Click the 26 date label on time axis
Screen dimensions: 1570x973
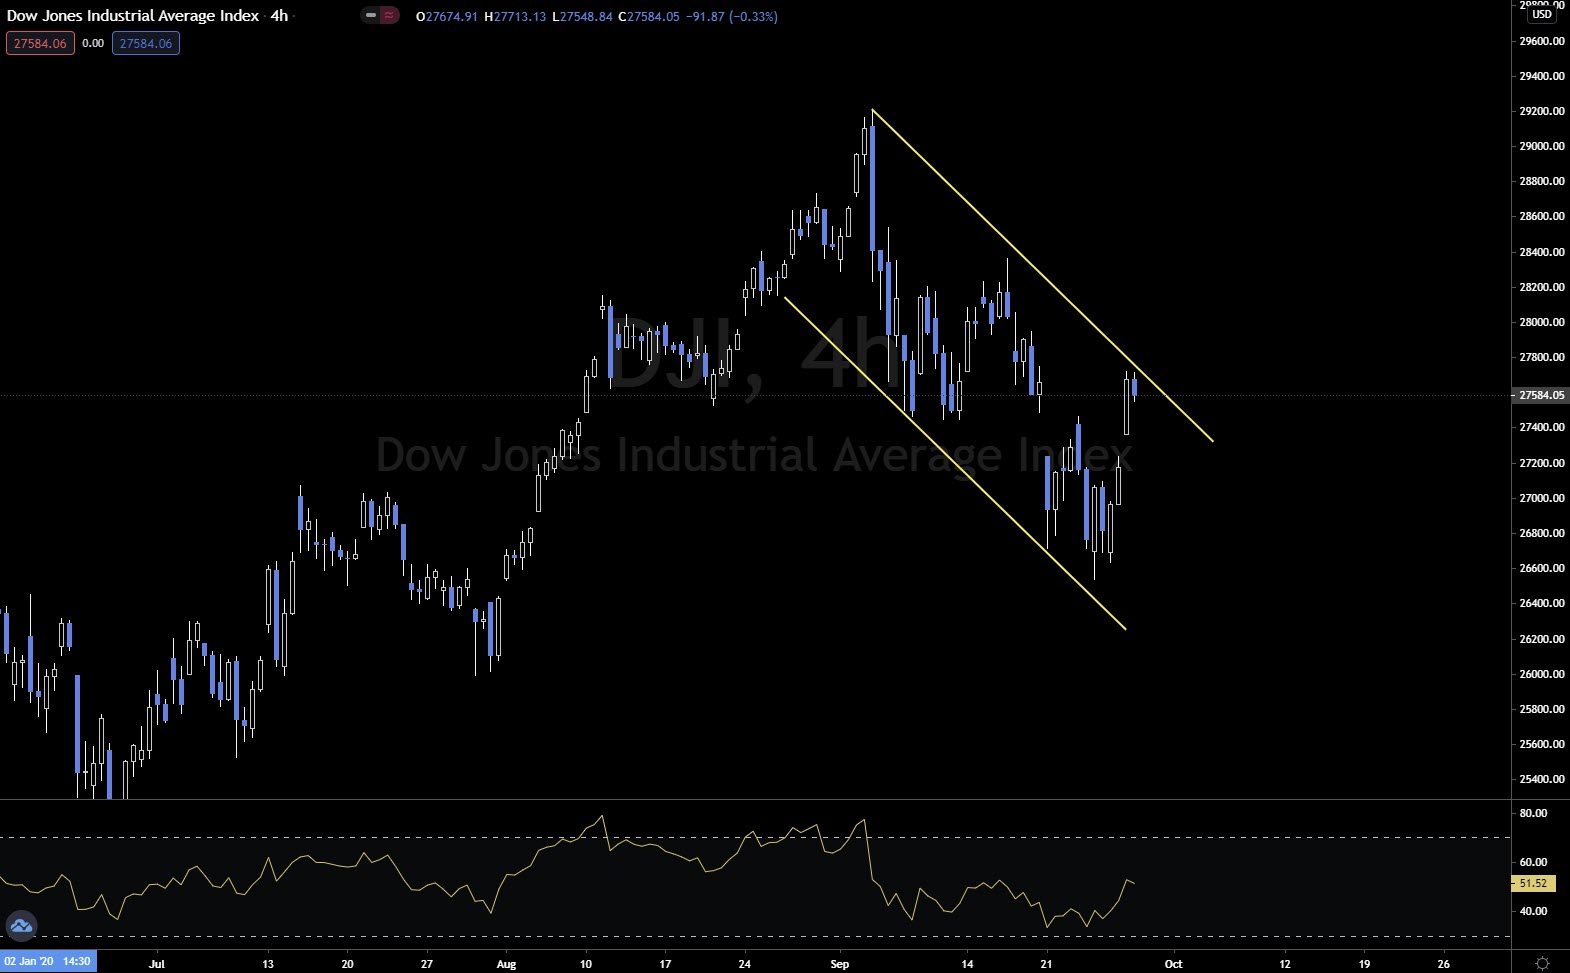click(1443, 964)
